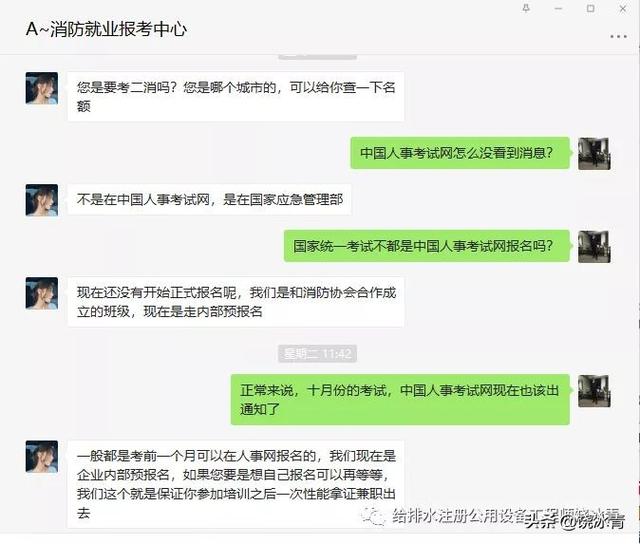Click the last bubble about 企业内部预报名
The height and width of the screenshot is (544, 640).
(x=236, y=484)
